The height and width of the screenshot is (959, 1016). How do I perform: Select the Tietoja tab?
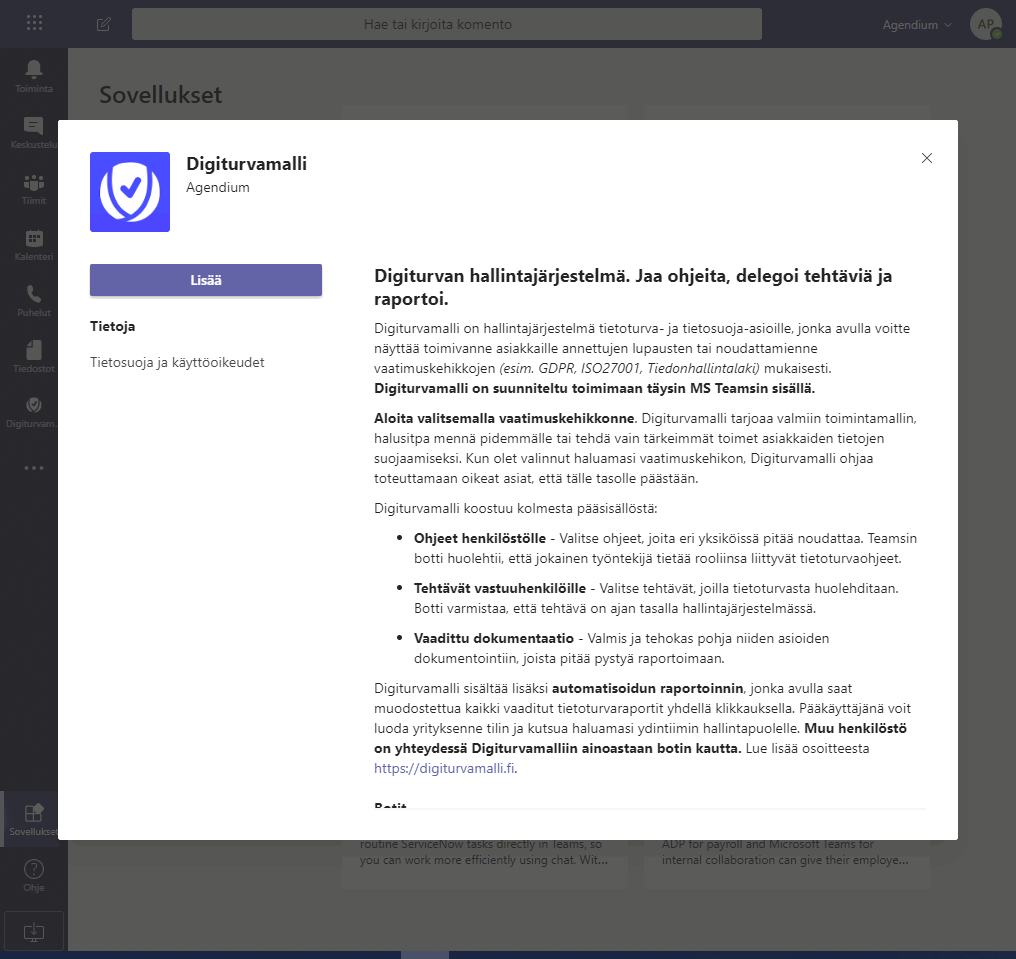pyautogui.click(x=113, y=326)
